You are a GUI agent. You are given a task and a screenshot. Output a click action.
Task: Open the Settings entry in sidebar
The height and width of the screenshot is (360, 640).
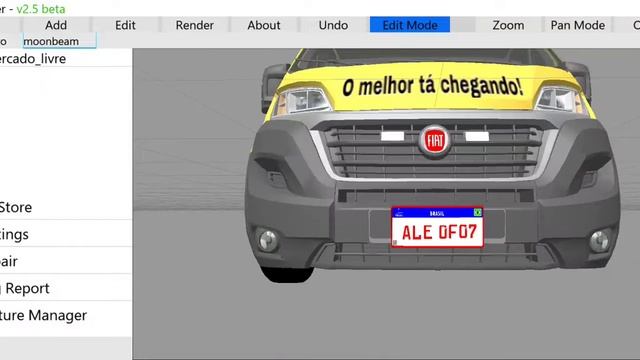pyautogui.click(x=65, y=234)
